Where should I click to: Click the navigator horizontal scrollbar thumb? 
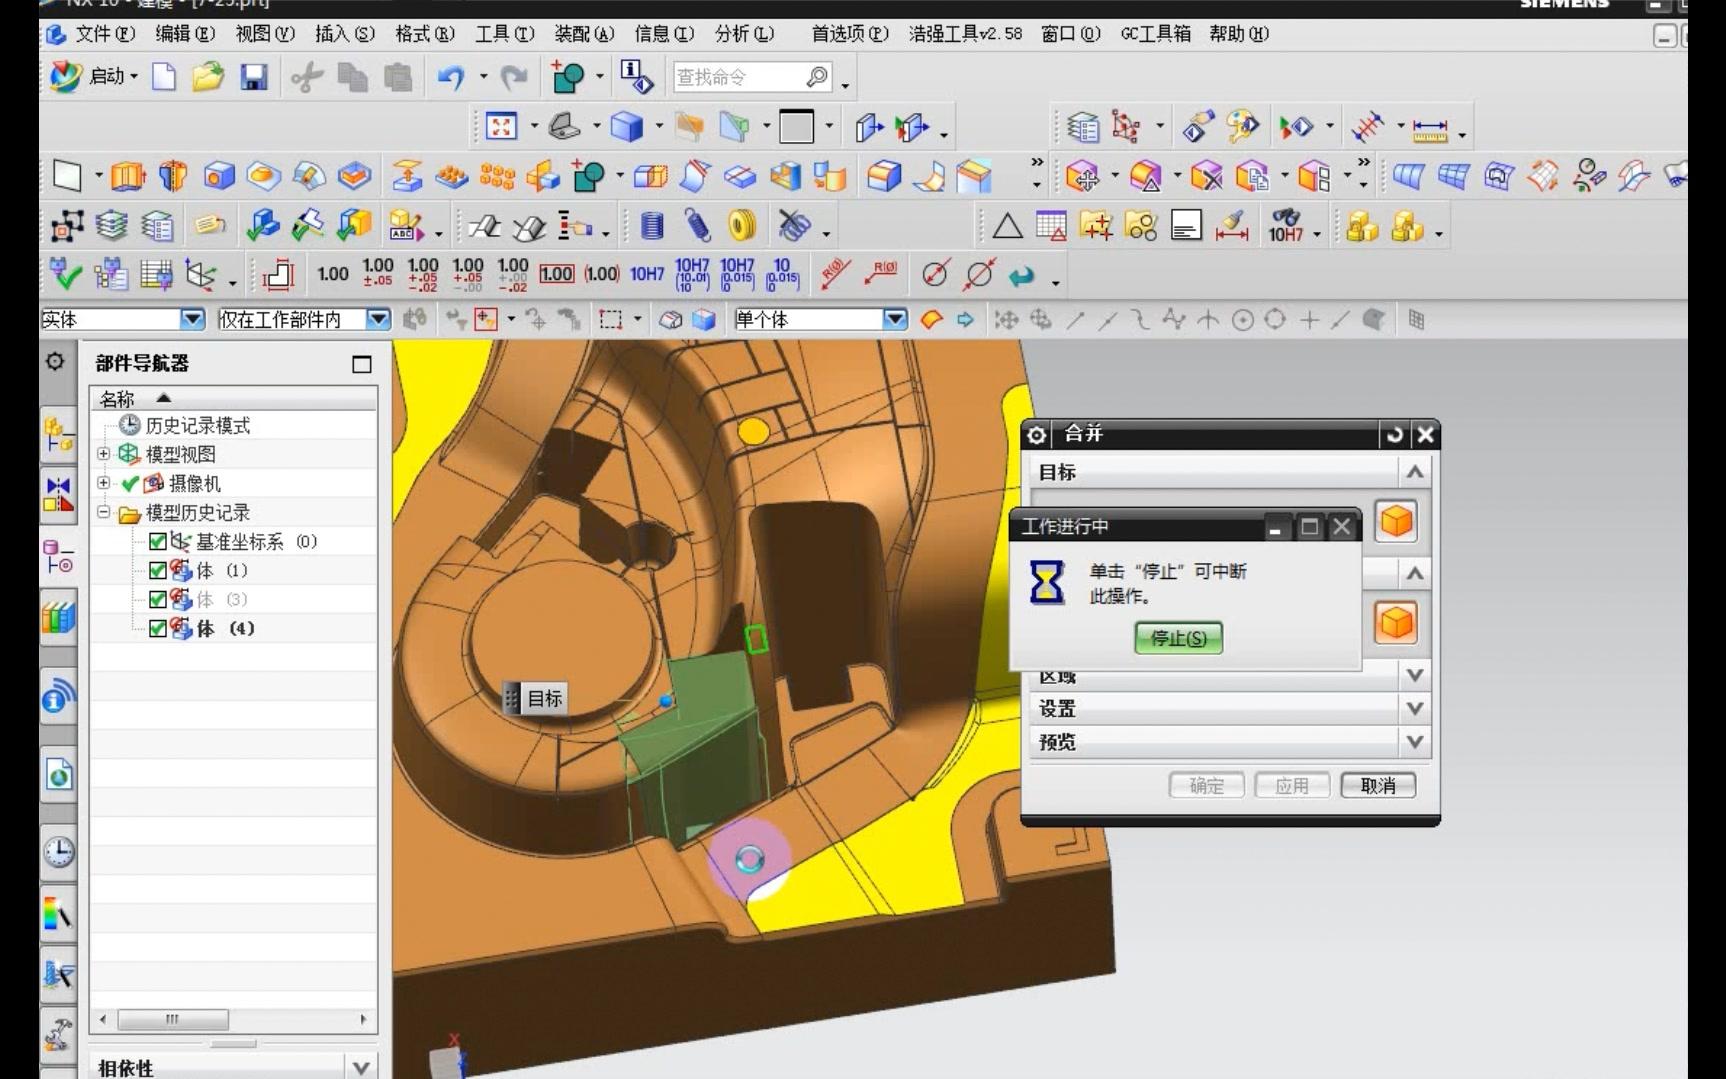(173, 1019)
